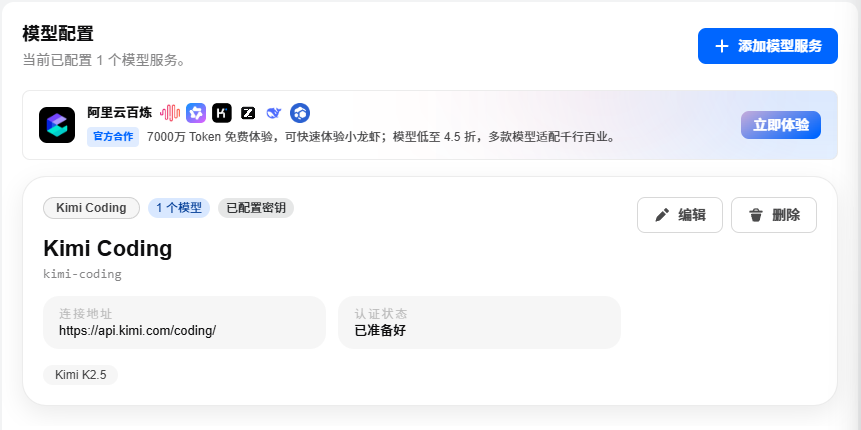Click the 连接地址 URL field

point(185,323)
